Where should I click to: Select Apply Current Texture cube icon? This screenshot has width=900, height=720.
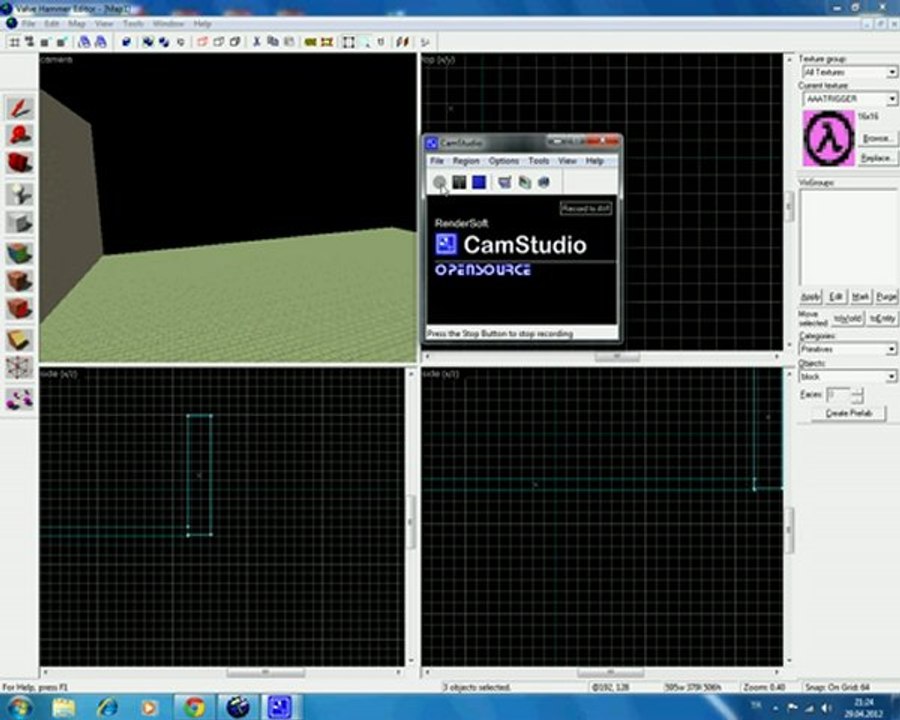[x=19, y=281]
